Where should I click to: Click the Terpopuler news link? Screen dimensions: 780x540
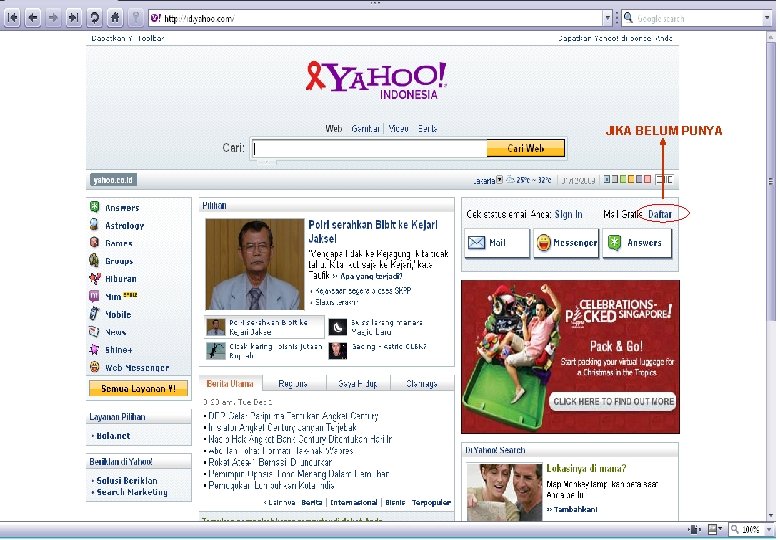coord(431,503)
